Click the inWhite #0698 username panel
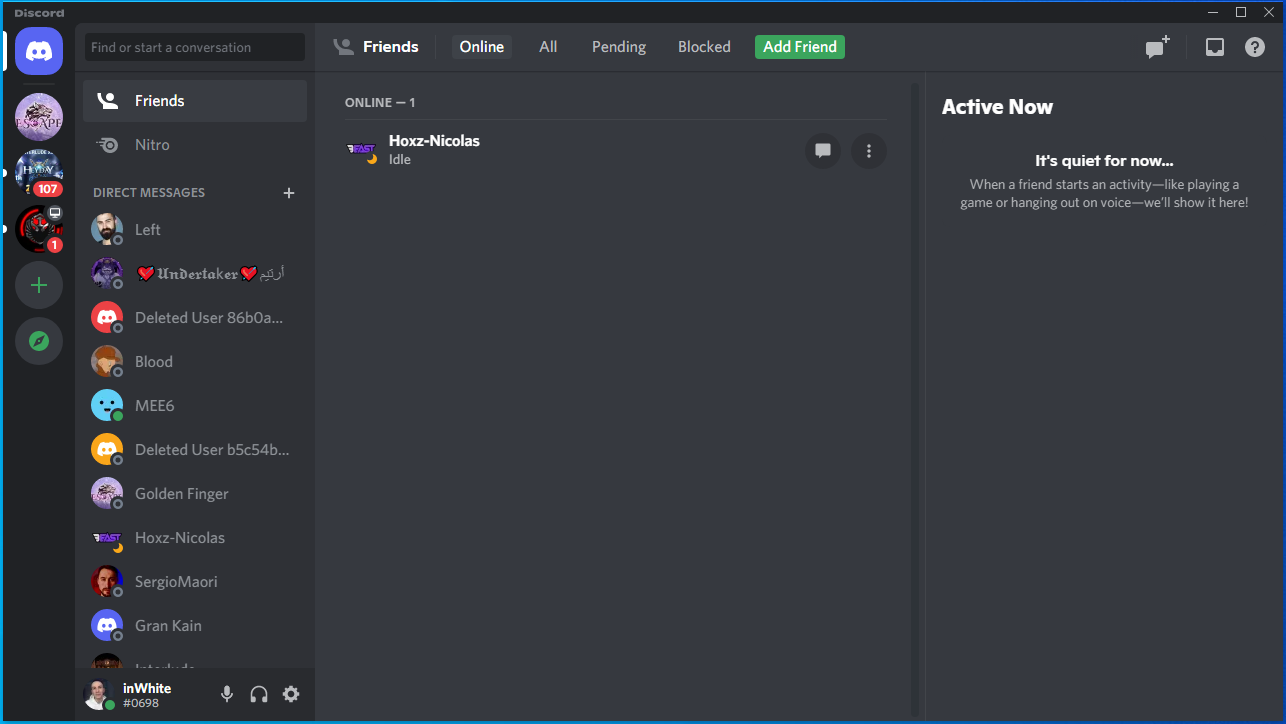 coord(145,694)
